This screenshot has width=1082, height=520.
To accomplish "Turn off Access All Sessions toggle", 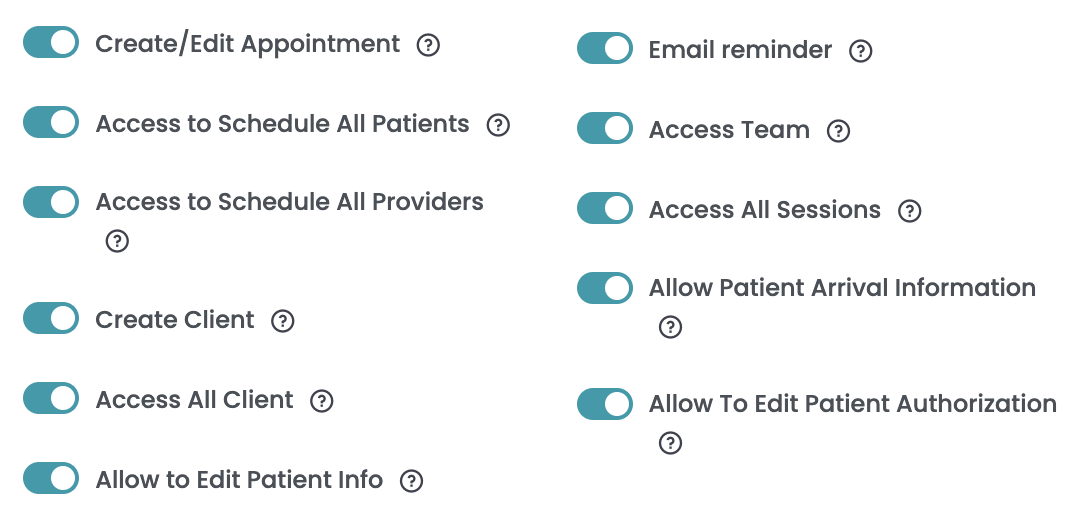I will pyautogui.click(x=604, y=208).
